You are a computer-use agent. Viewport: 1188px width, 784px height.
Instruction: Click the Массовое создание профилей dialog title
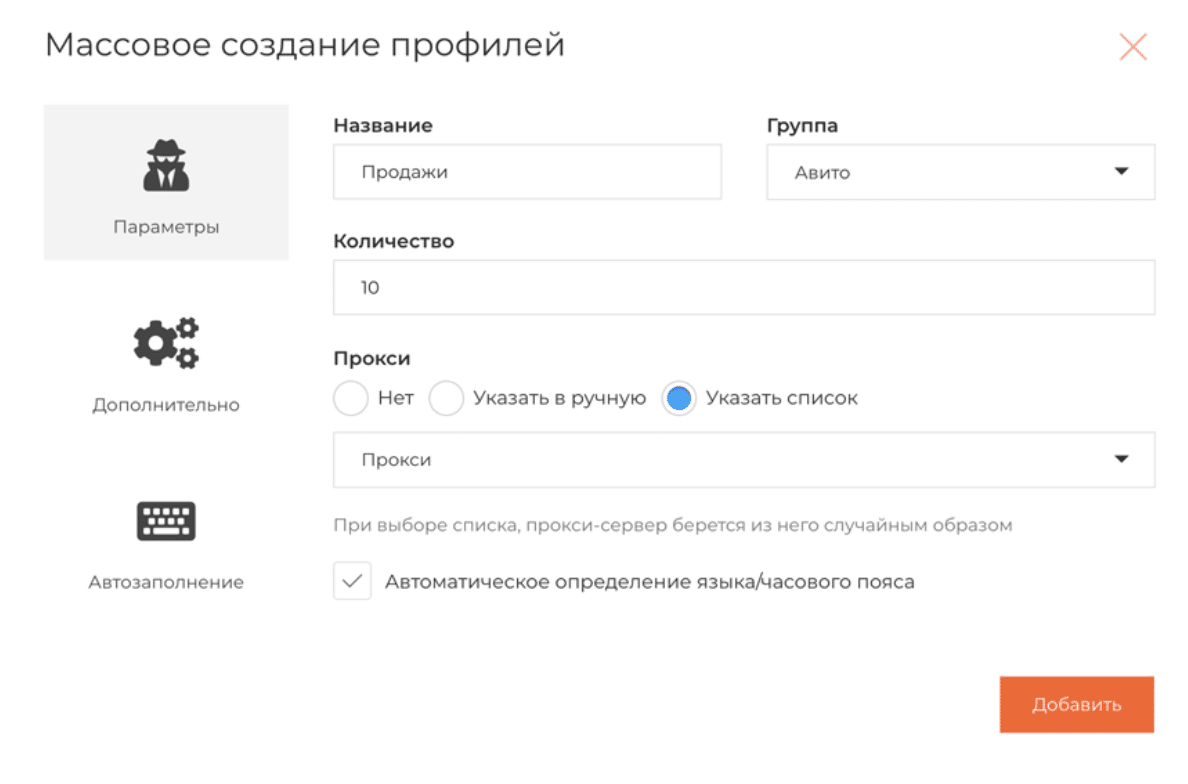point(305,45)
